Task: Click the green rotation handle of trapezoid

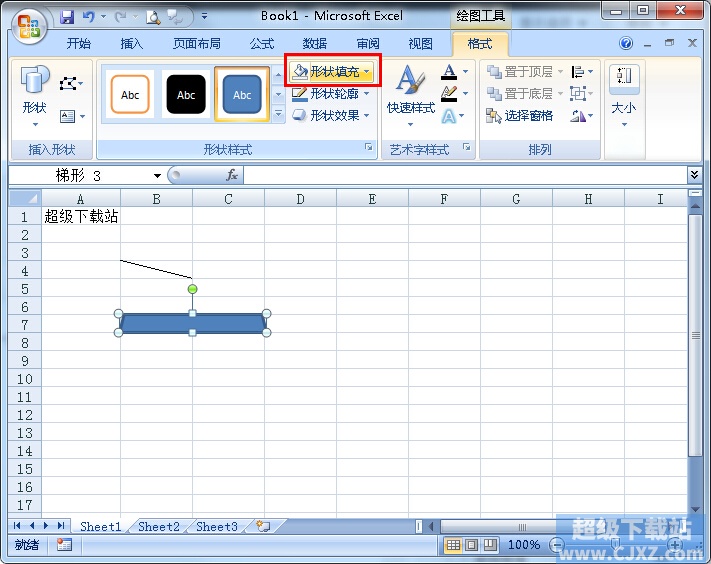Action: click(x=192, y=289)
